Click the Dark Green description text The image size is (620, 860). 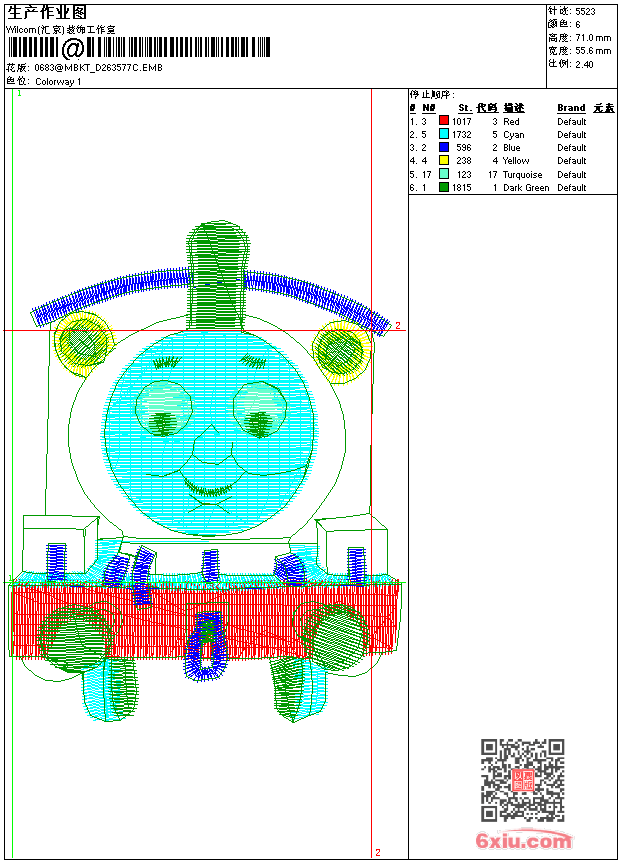[526, 188]
